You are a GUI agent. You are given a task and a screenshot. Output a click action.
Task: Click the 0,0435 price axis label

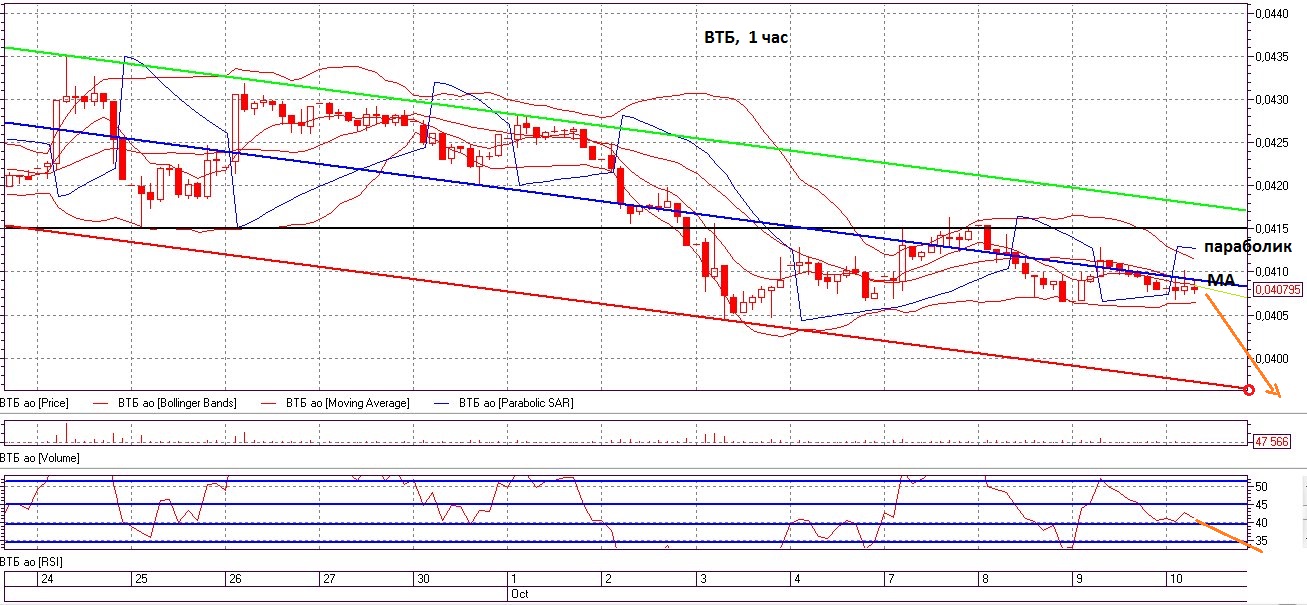(1272, 56)
